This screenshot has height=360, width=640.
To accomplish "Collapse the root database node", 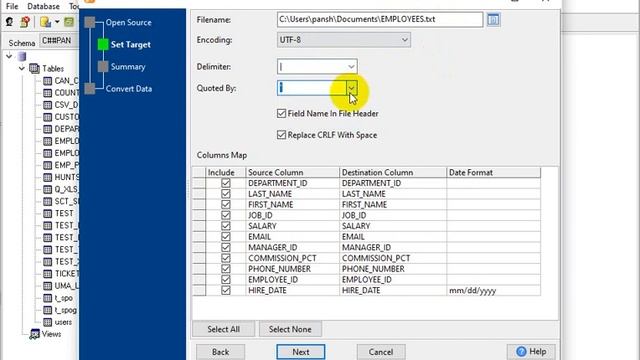I will pyautogui.click(x=9, y=56).
